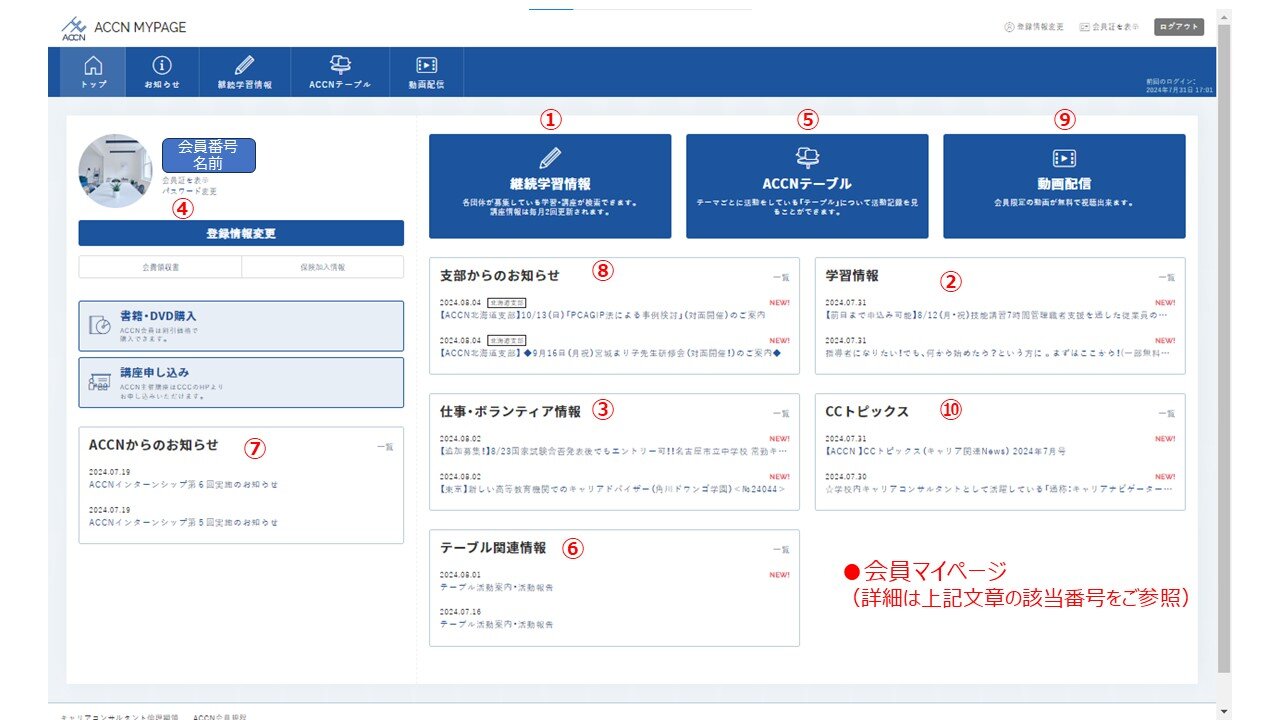Open the 継続学習情報 card title
The height and width of the screenshot is (720, 1280).
click(x=550, y=184)
